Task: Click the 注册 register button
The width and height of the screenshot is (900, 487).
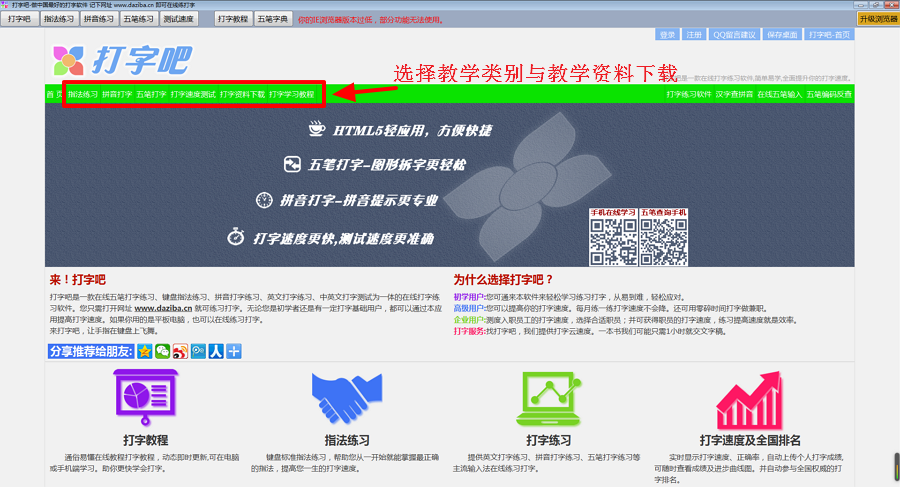Action: 694,34
